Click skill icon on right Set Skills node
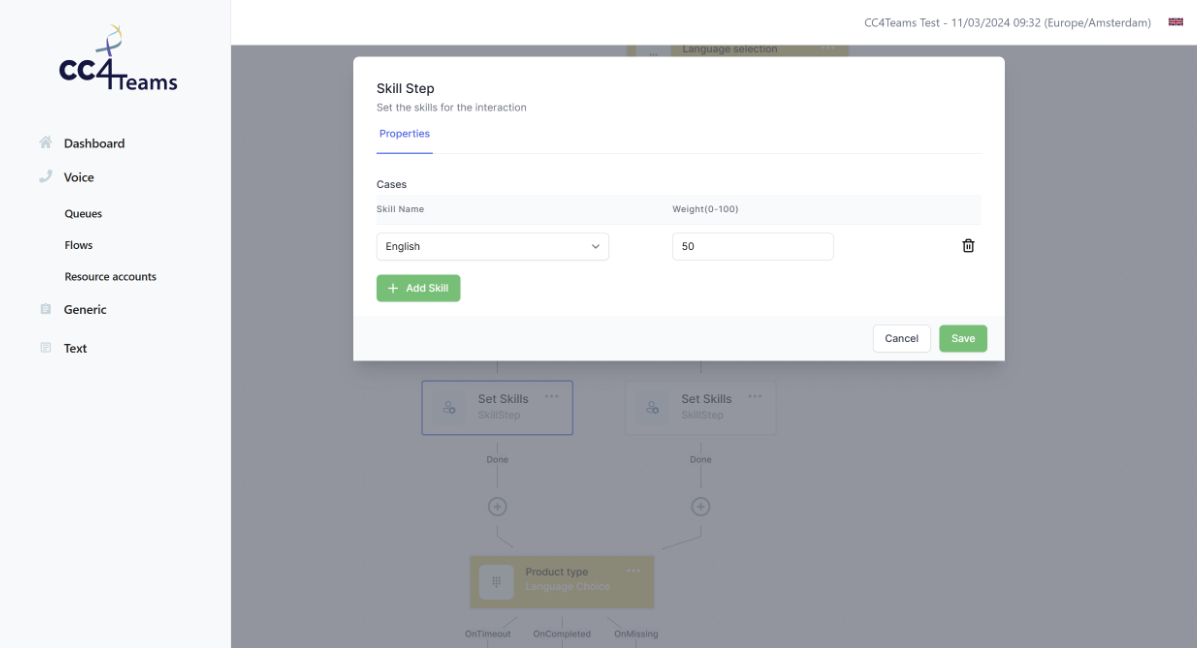The height and width of the screenshot is (648, 1197). pyautogui.click(x=652, y=408)
